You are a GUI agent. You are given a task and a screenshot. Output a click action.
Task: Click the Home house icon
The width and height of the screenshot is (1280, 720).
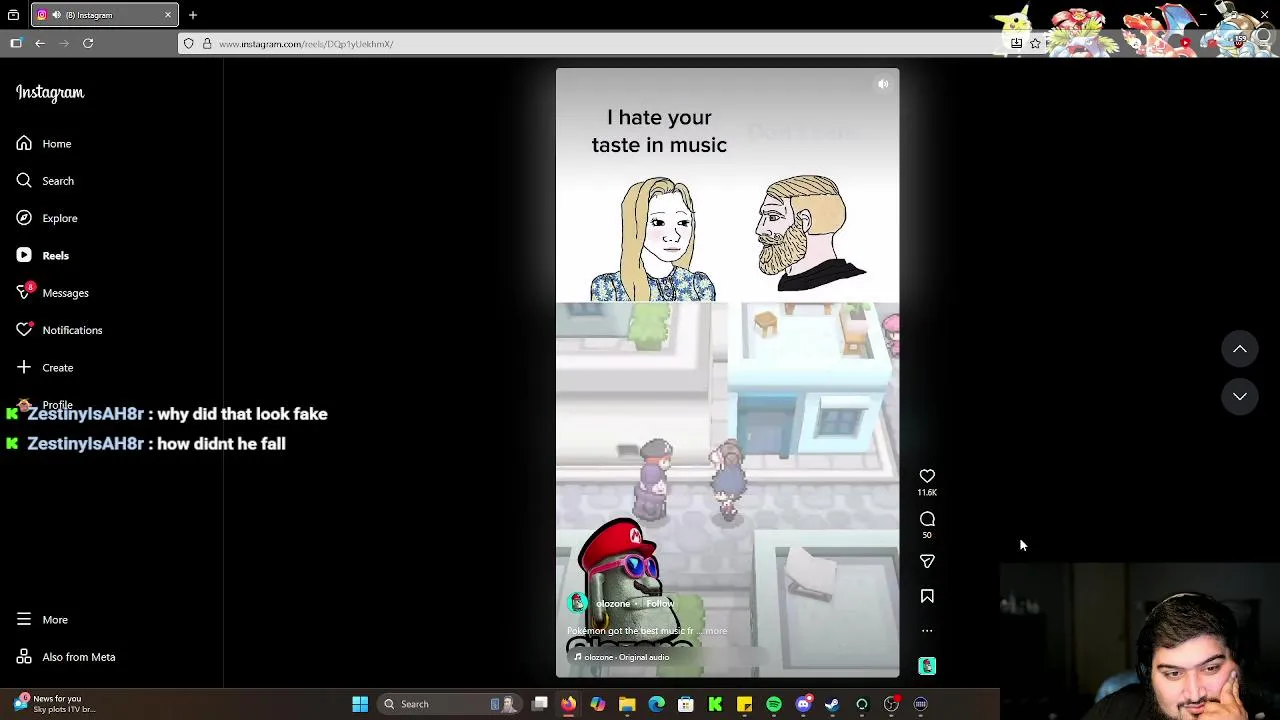click(24, 144)
